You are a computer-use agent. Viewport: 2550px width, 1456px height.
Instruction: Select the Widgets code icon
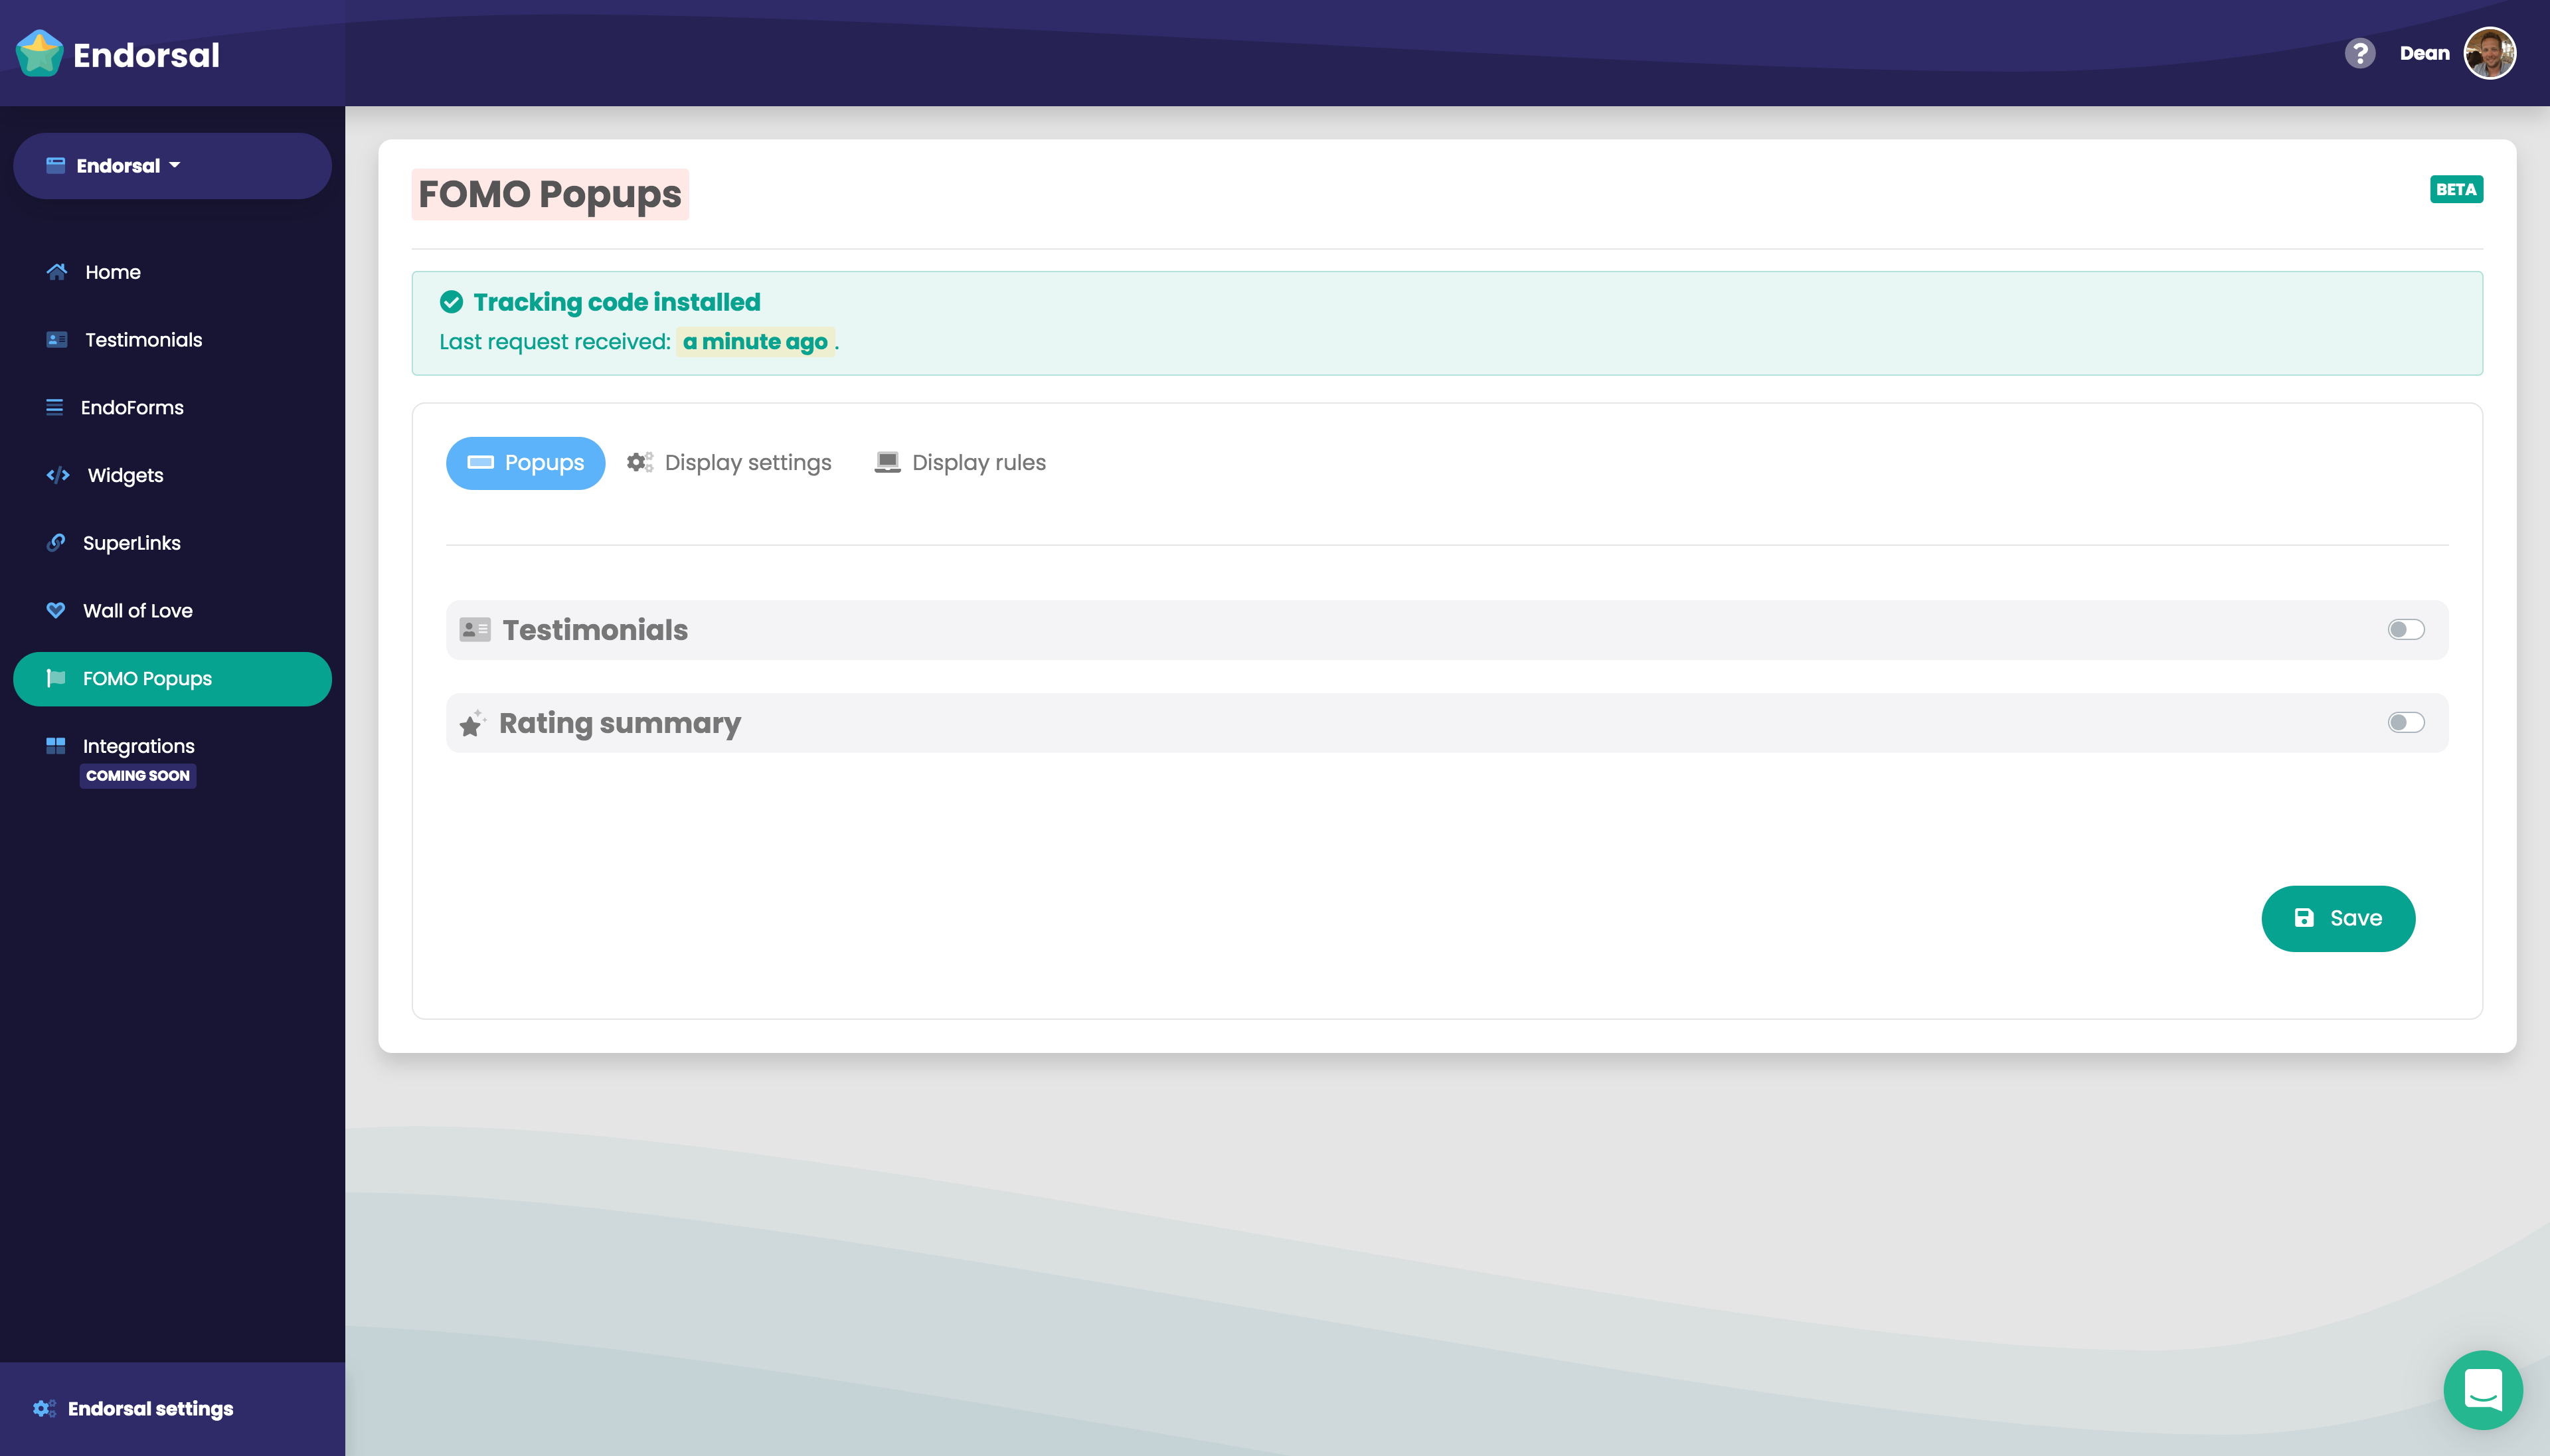point(57,475)
